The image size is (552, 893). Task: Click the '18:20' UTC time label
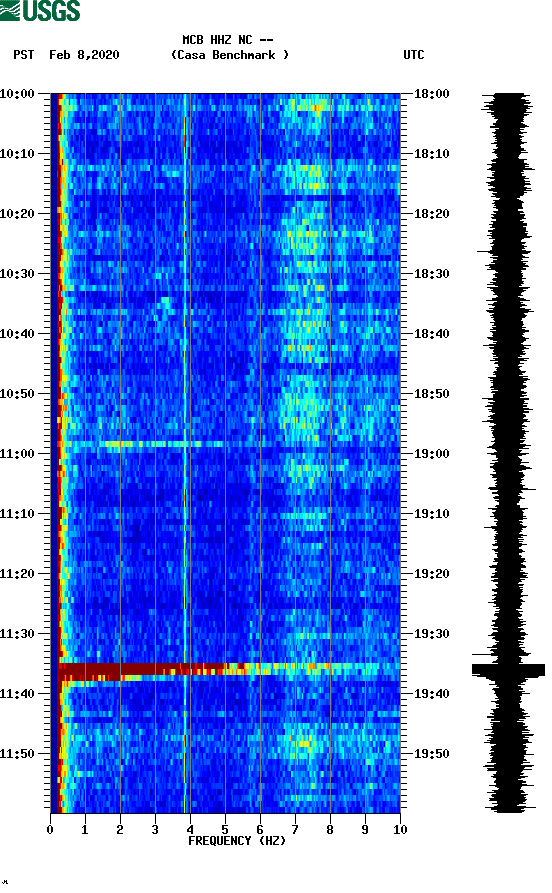pos(432,214)
